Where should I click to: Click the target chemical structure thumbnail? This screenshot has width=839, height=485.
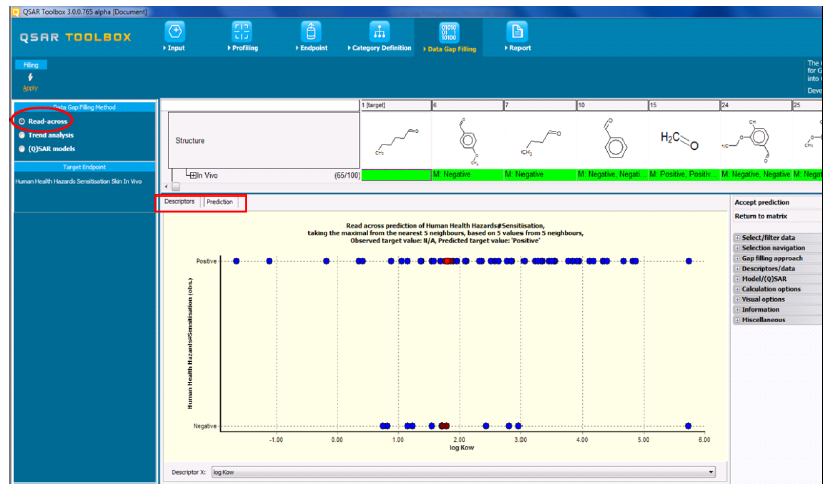pos(396,140)
